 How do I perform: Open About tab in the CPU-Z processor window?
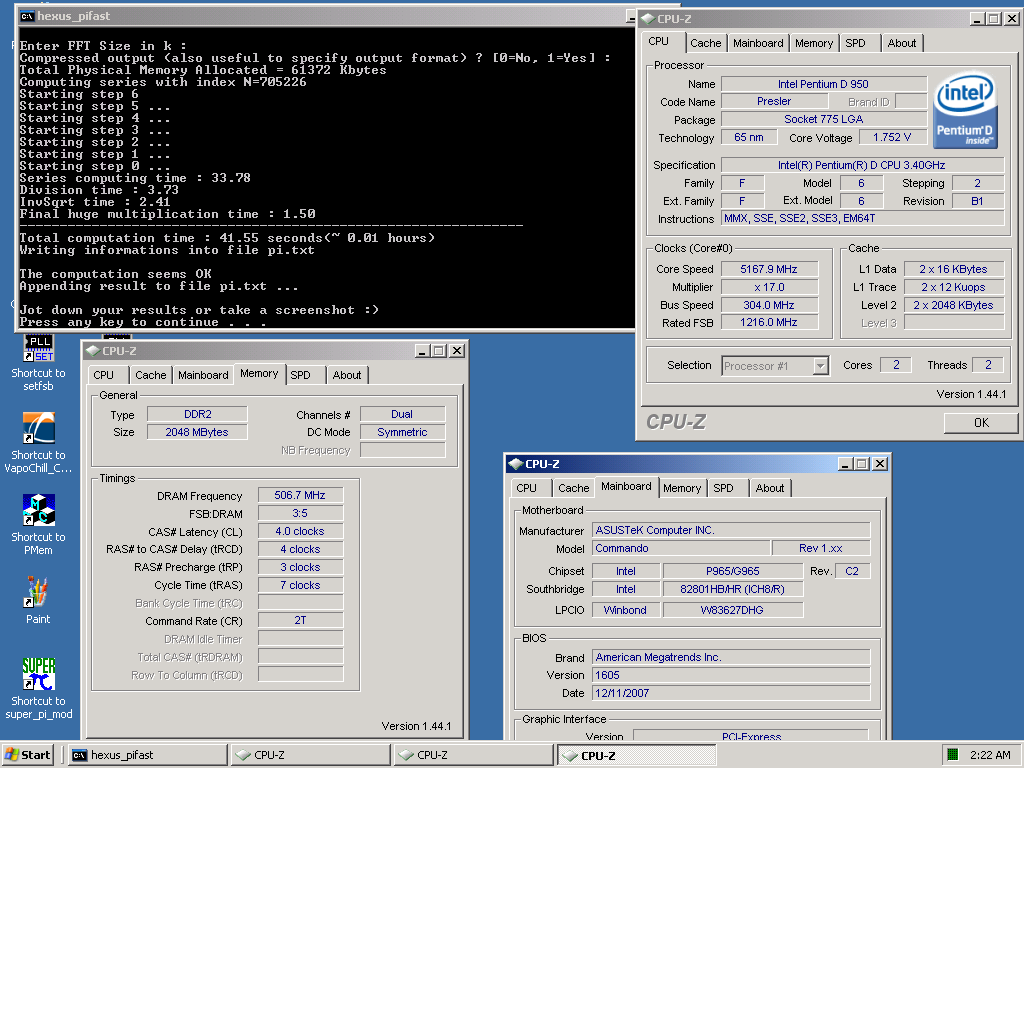pyautogui.click(x=901, y=43)
